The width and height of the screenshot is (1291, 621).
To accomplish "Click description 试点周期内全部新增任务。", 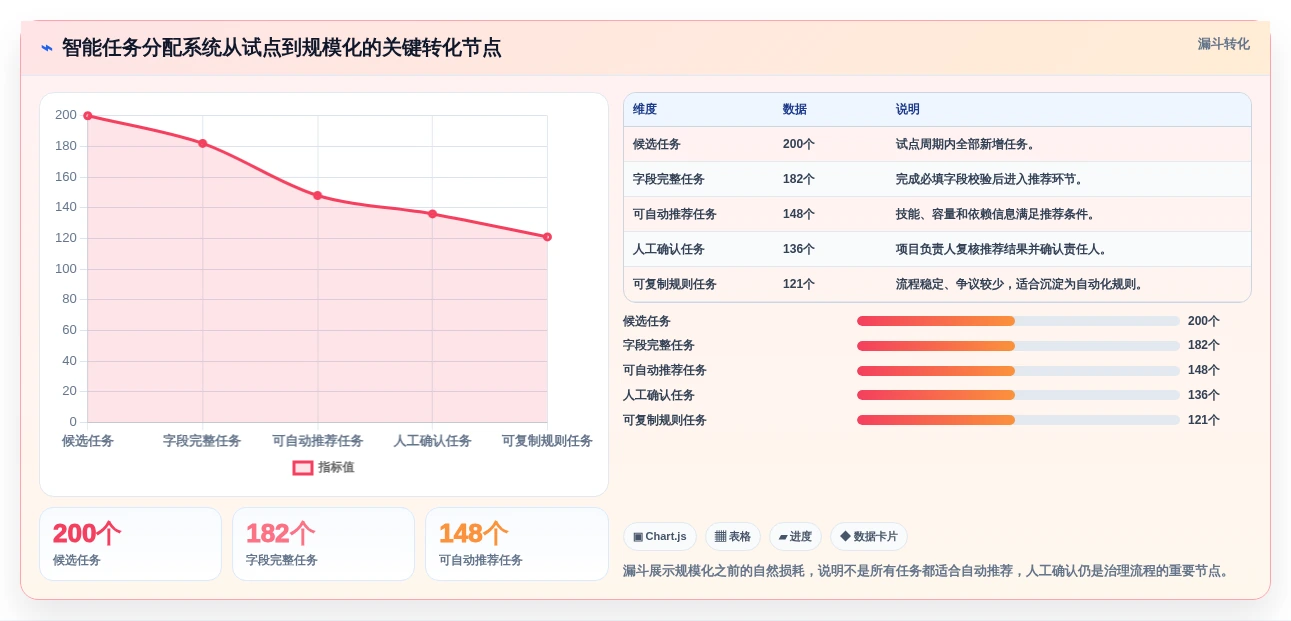I will tap(966, 144).
